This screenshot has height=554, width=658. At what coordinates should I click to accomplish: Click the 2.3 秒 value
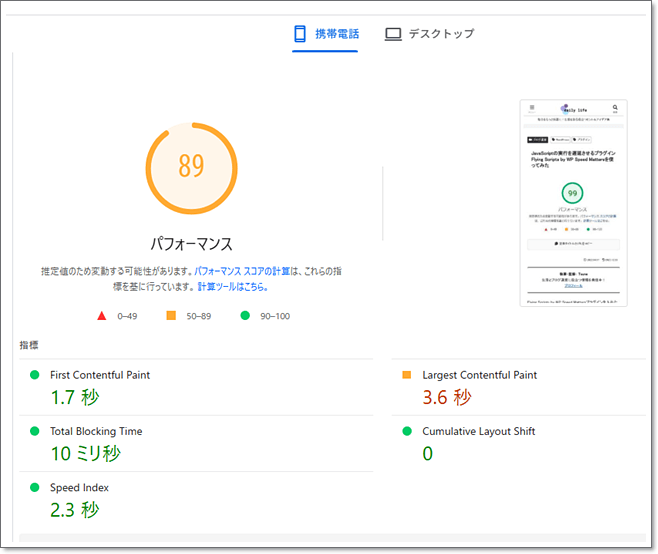tap(75, 510)
